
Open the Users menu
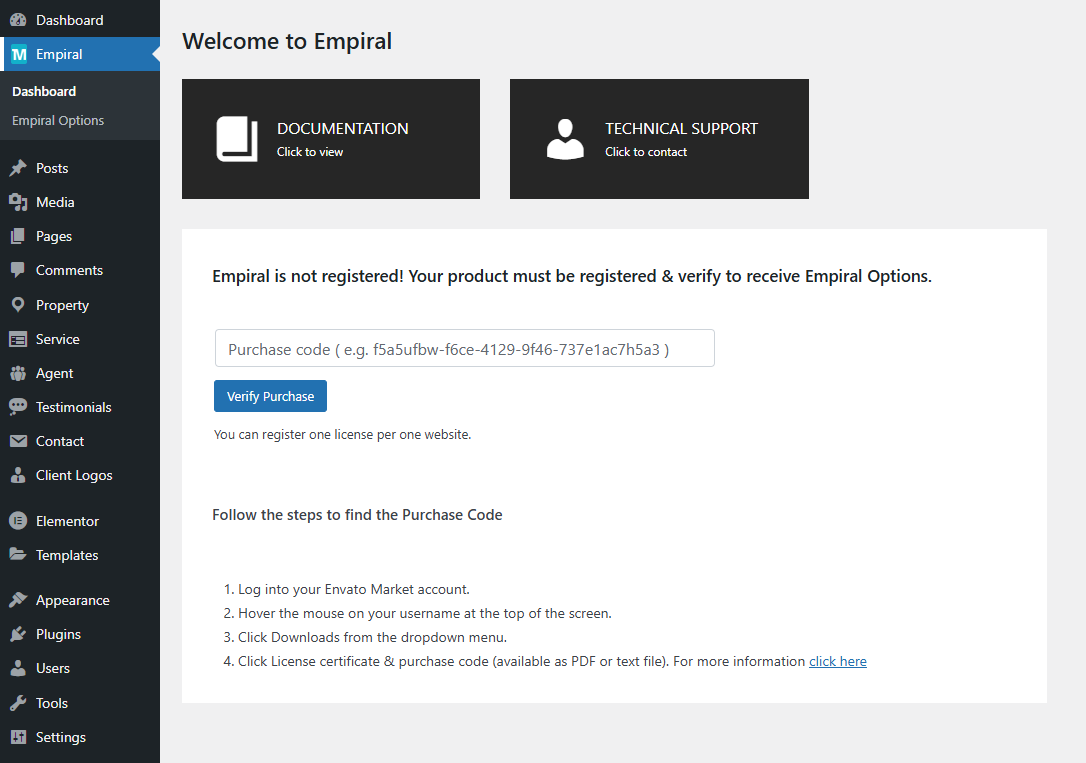coord(80,668)
